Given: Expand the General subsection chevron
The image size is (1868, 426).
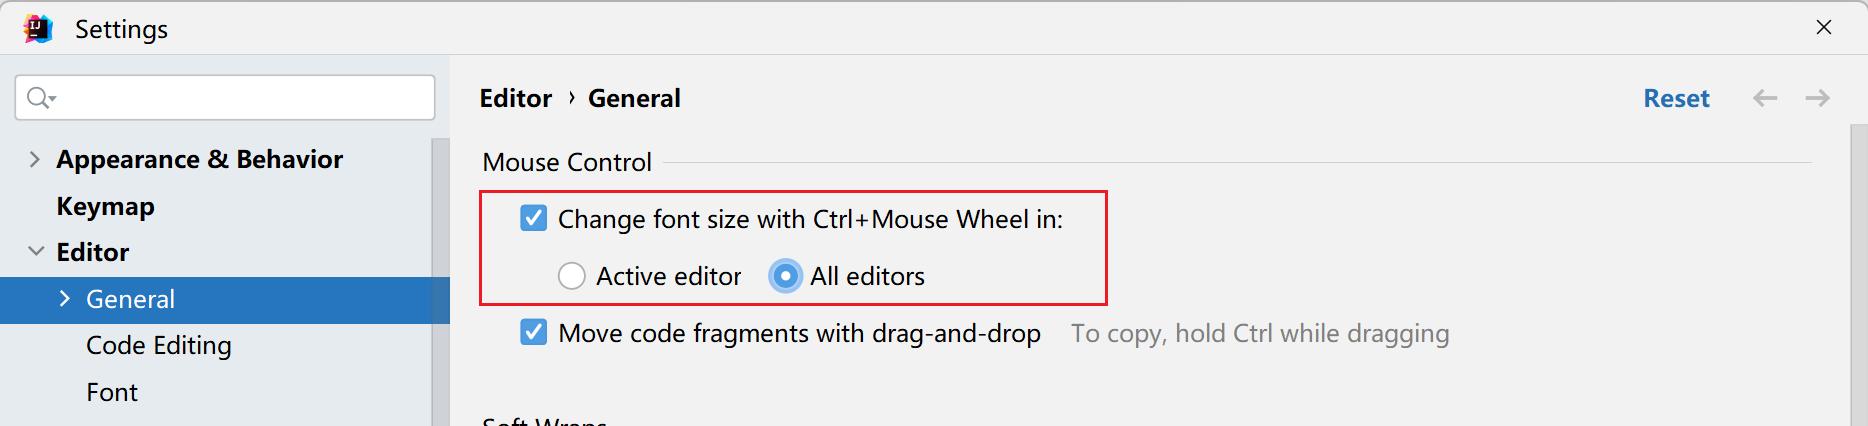Looking at the screenshot, I should [x=65, y=299].
